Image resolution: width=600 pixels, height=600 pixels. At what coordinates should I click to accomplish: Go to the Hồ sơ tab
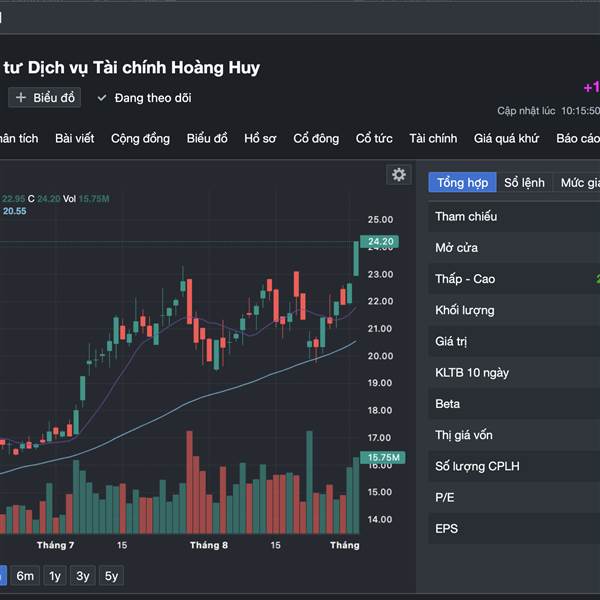pyautogui.click(x=260, y=138)
